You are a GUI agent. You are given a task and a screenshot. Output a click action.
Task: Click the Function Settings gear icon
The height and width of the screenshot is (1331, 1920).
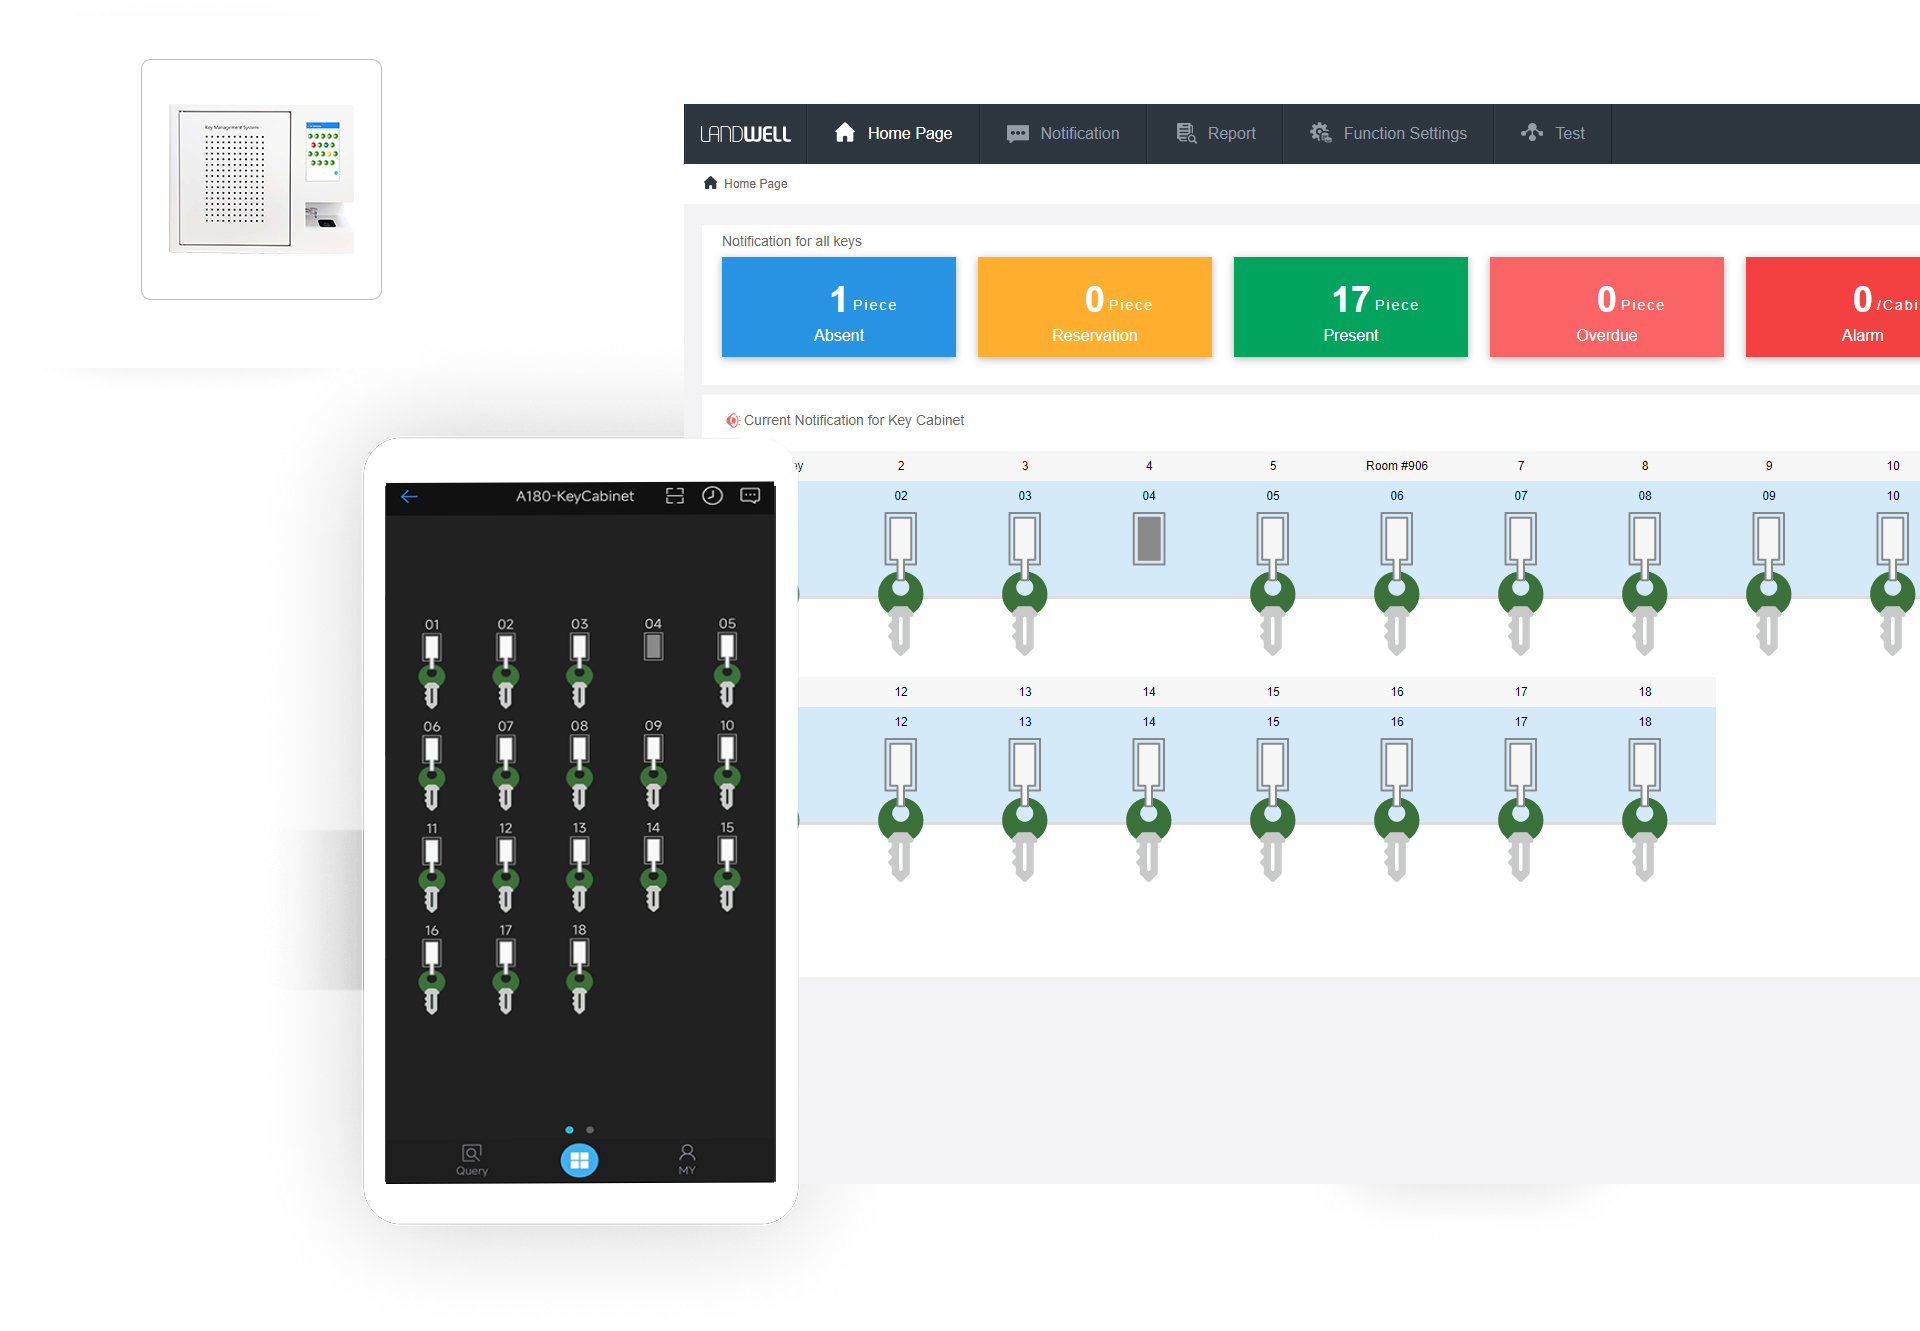click(1317, 133)
